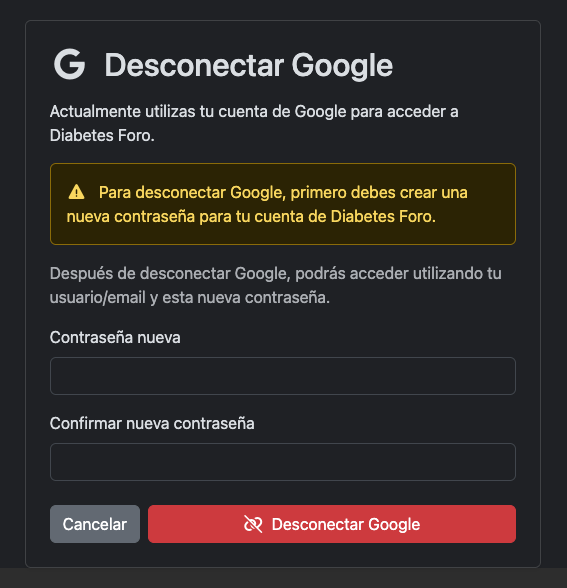Focus the Contraseña nueva input field
The width and height of the screenshot is (567, 588).
tap(283, 376)
